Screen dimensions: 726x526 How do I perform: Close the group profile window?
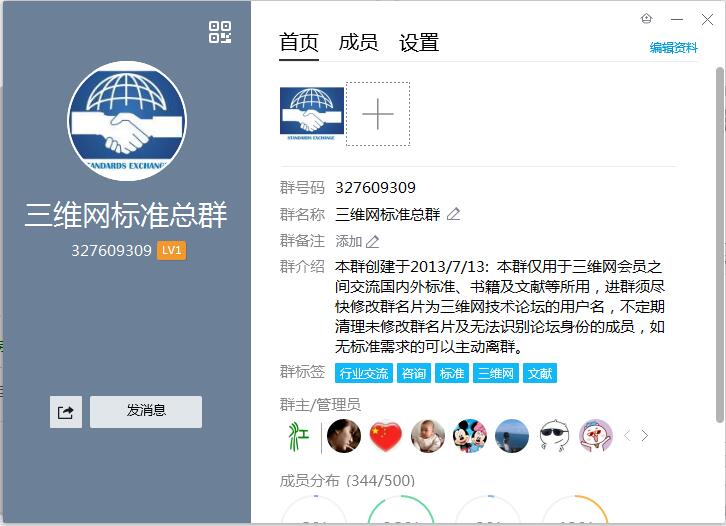(x=707, y=19)
